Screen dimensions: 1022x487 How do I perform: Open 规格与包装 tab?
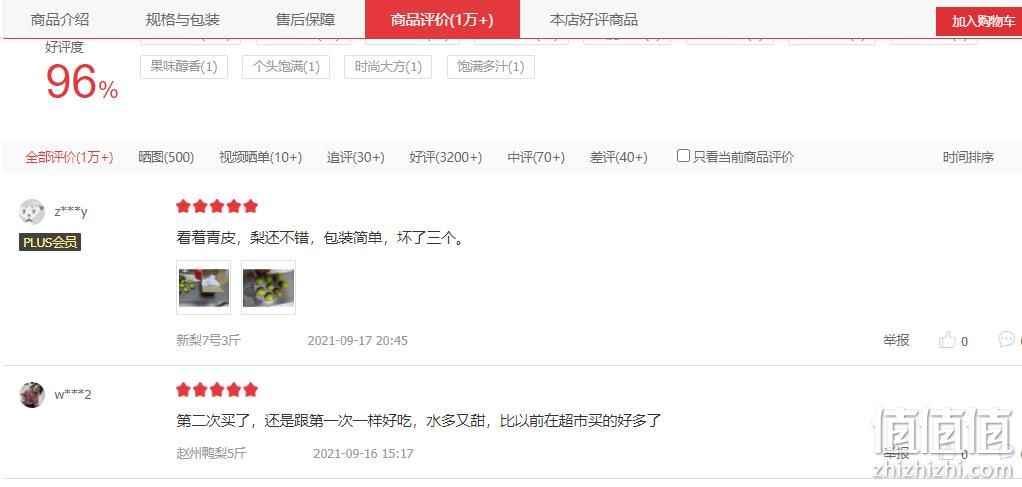[x=182, y=20]
